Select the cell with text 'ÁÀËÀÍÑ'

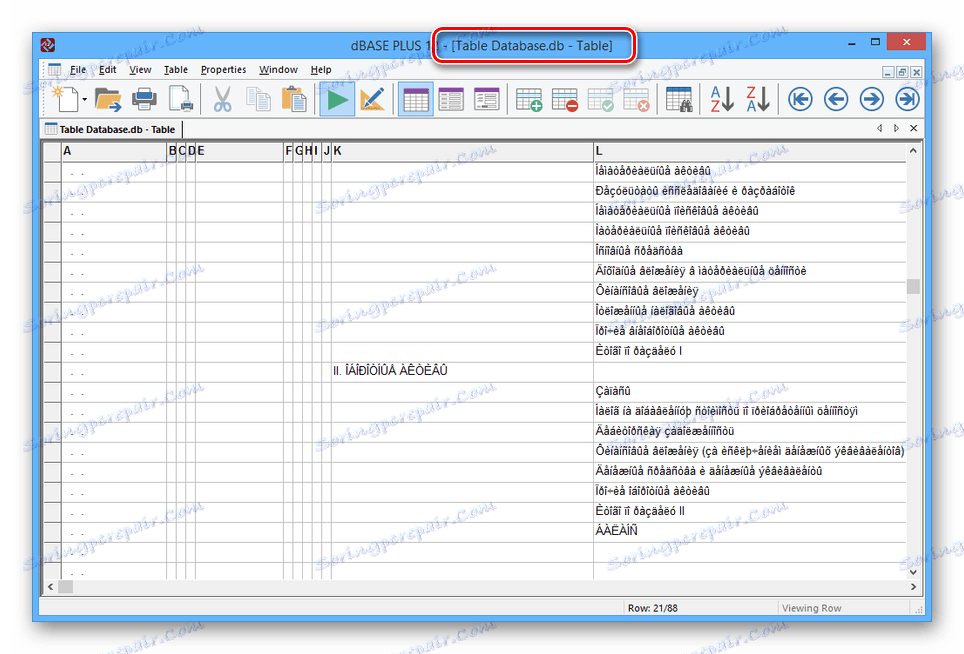749,530
